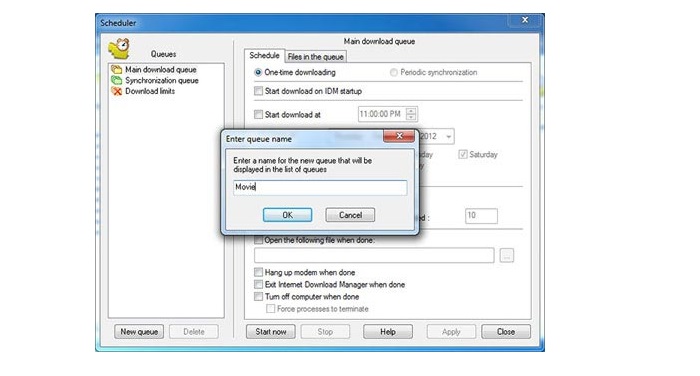
Task: Check Open the following file when done
Action: coord(258,240)
